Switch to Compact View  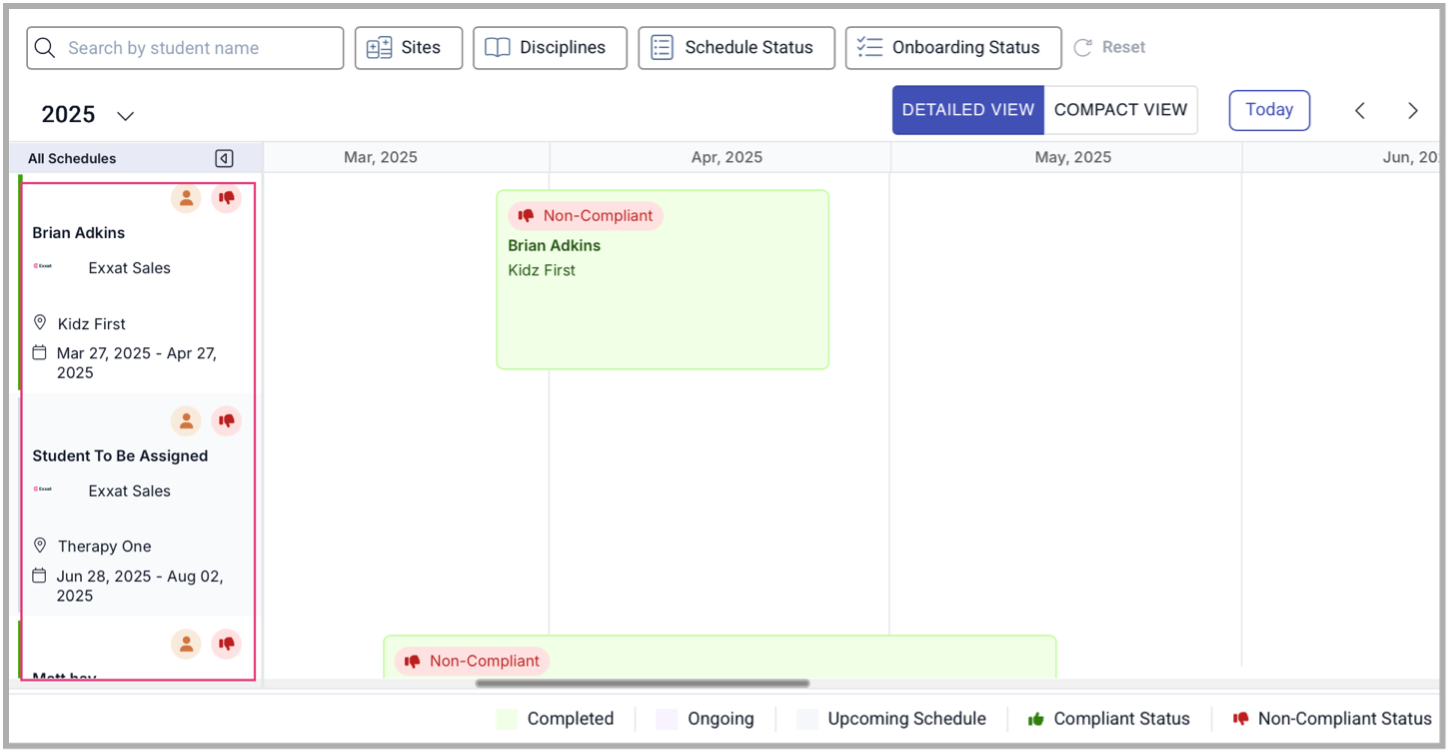(x=1120, y=110)
